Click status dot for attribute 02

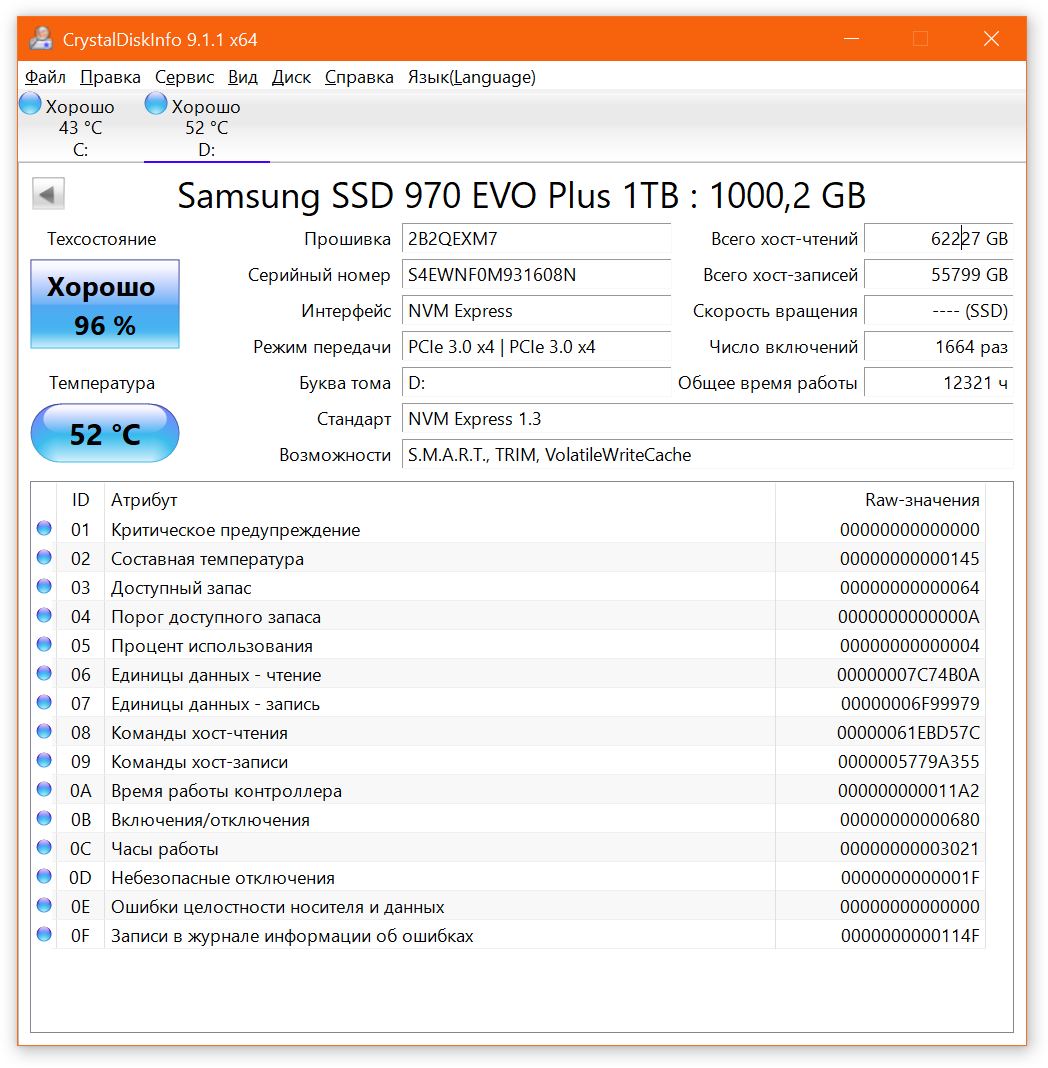(44, 557)
